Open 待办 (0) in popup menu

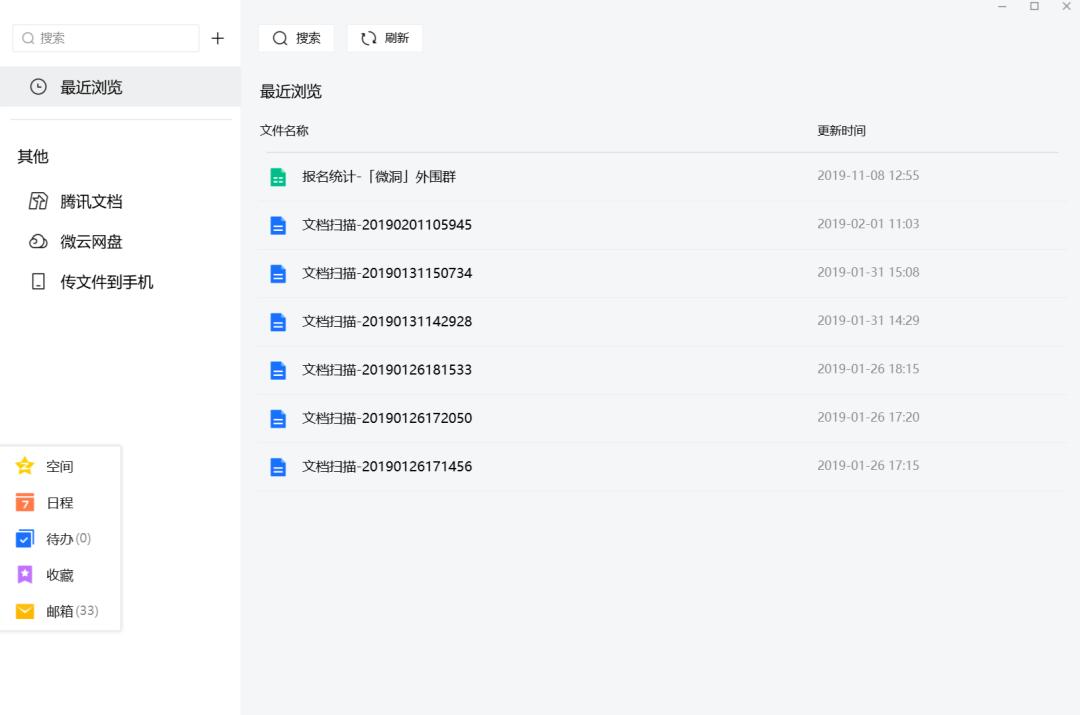[x=61, y=538]
